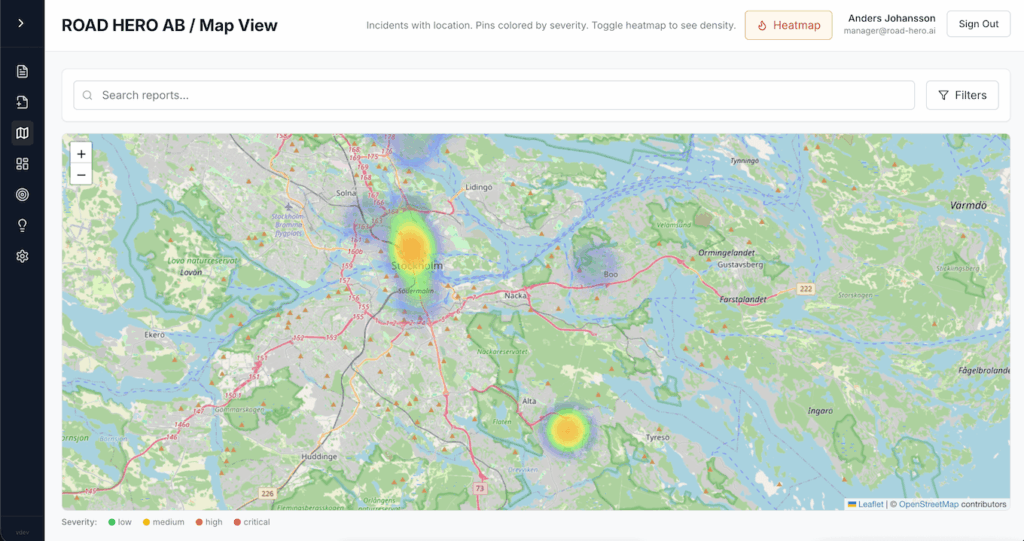Click the search magnifier icon
Viewport: 1024px width, 541px height.
[x=88, y=95]
